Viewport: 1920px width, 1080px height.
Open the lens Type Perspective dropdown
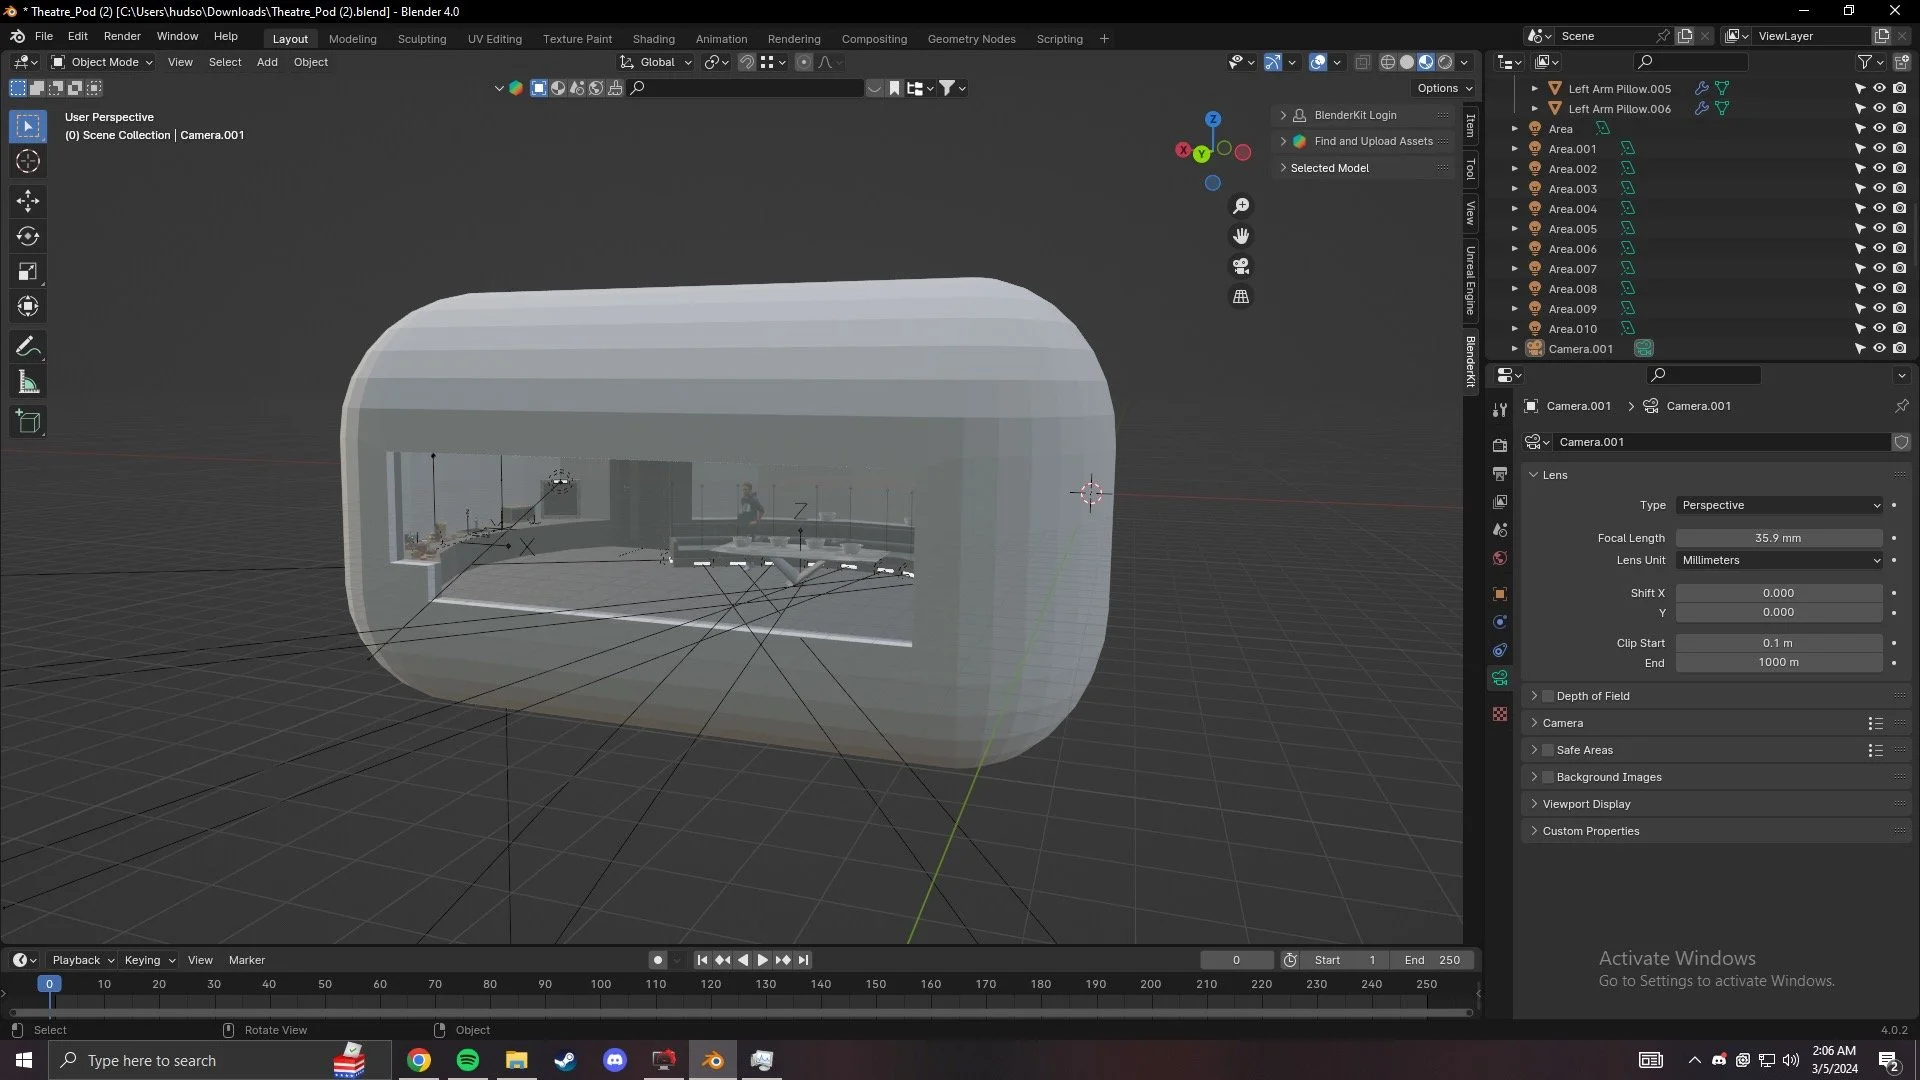[x=1780, y=505]
